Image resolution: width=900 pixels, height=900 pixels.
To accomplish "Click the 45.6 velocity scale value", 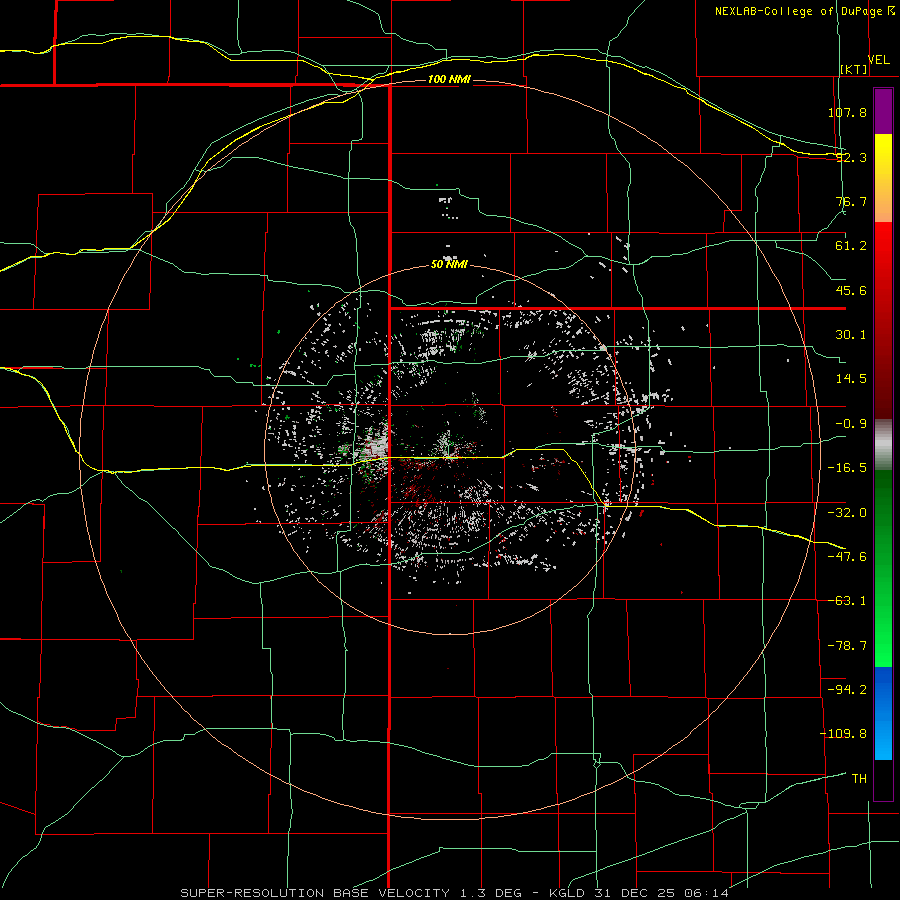I will click(851, 290).
